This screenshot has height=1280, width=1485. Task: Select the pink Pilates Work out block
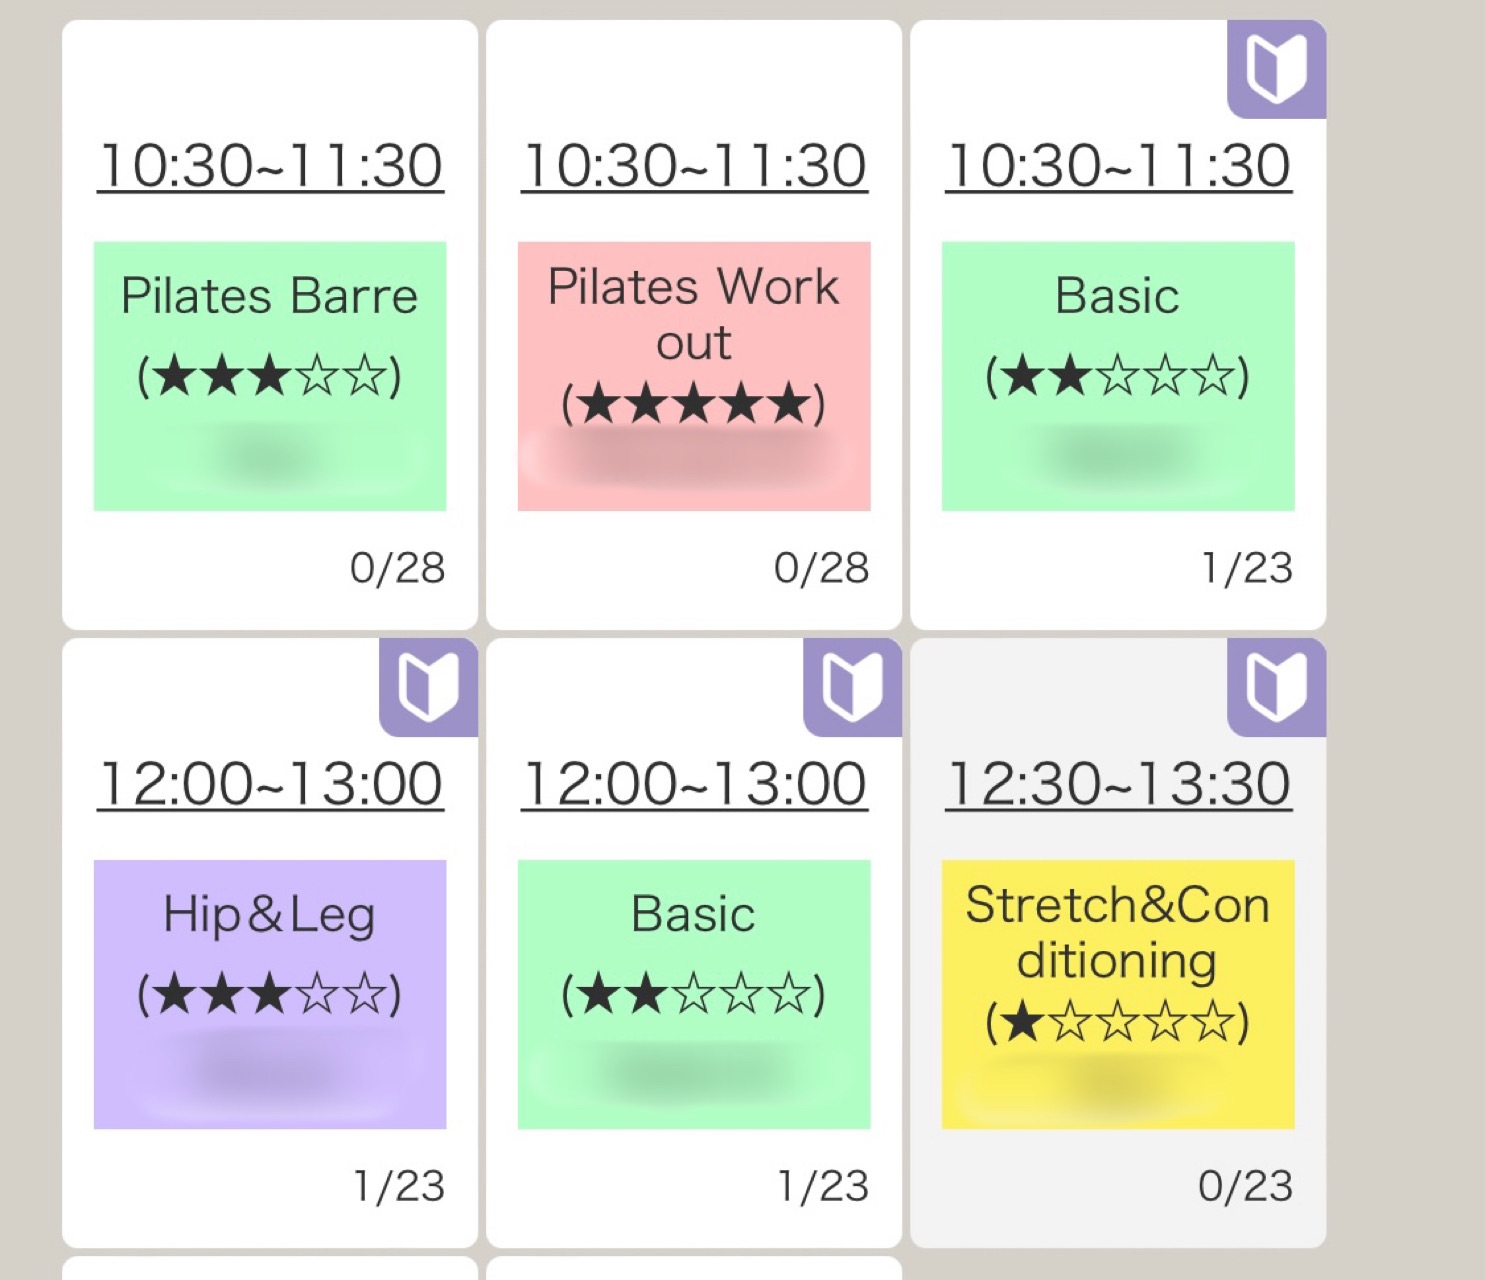pos(694,376)
